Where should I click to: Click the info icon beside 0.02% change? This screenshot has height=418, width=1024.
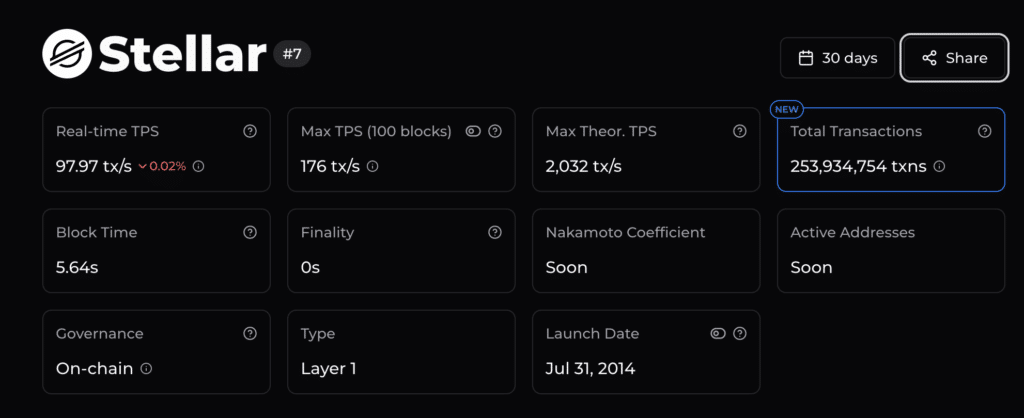click(198, 166)
